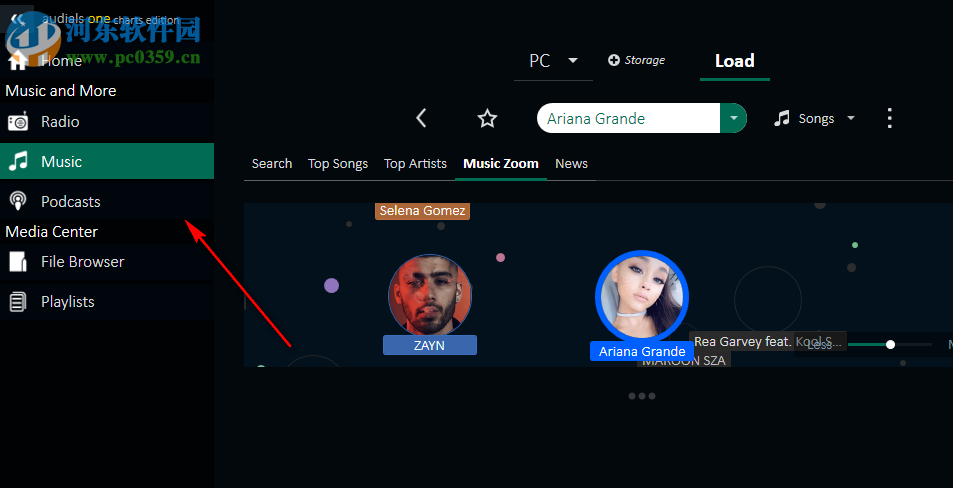Click the ZAYN name label
The height and width of the screenshot is (488, 953).
pos(430,345)
